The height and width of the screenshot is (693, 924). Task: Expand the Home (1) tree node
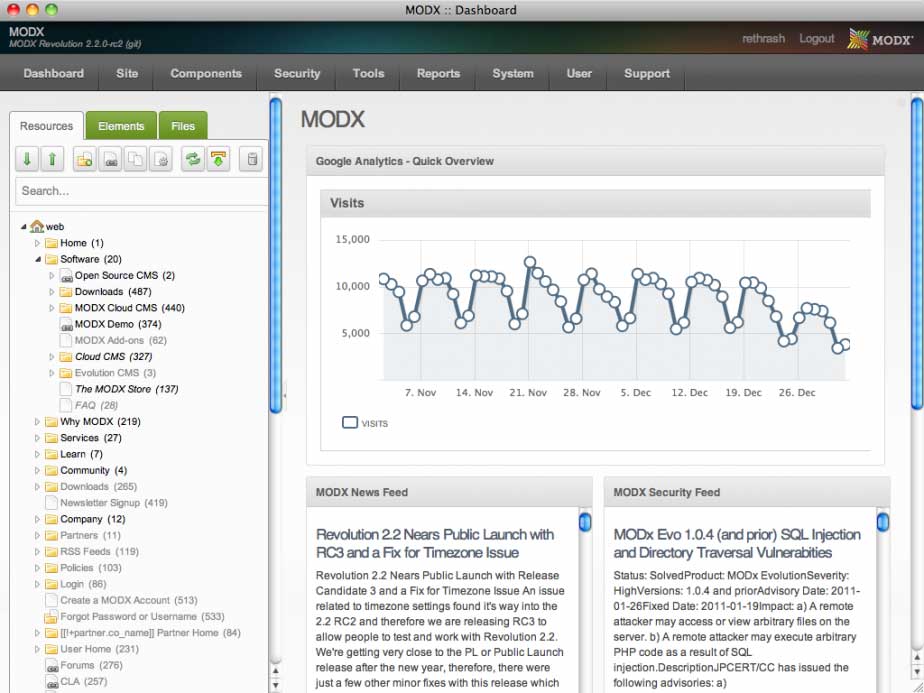coord(37,243)
